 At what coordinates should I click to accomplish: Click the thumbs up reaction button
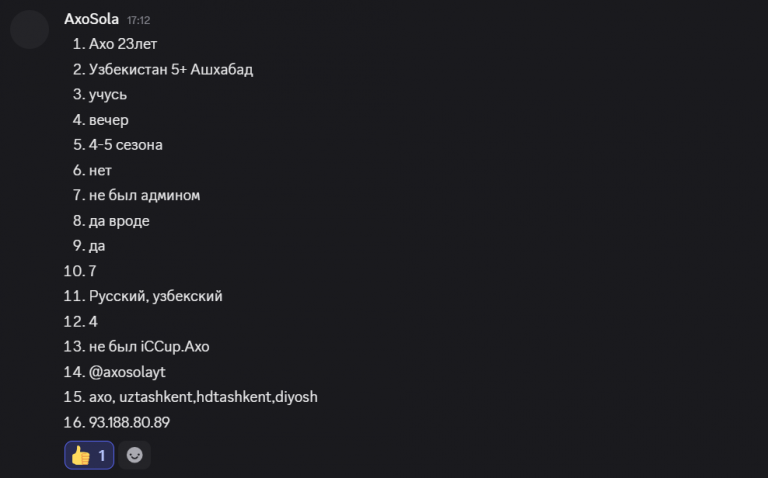tap(89, 455)
